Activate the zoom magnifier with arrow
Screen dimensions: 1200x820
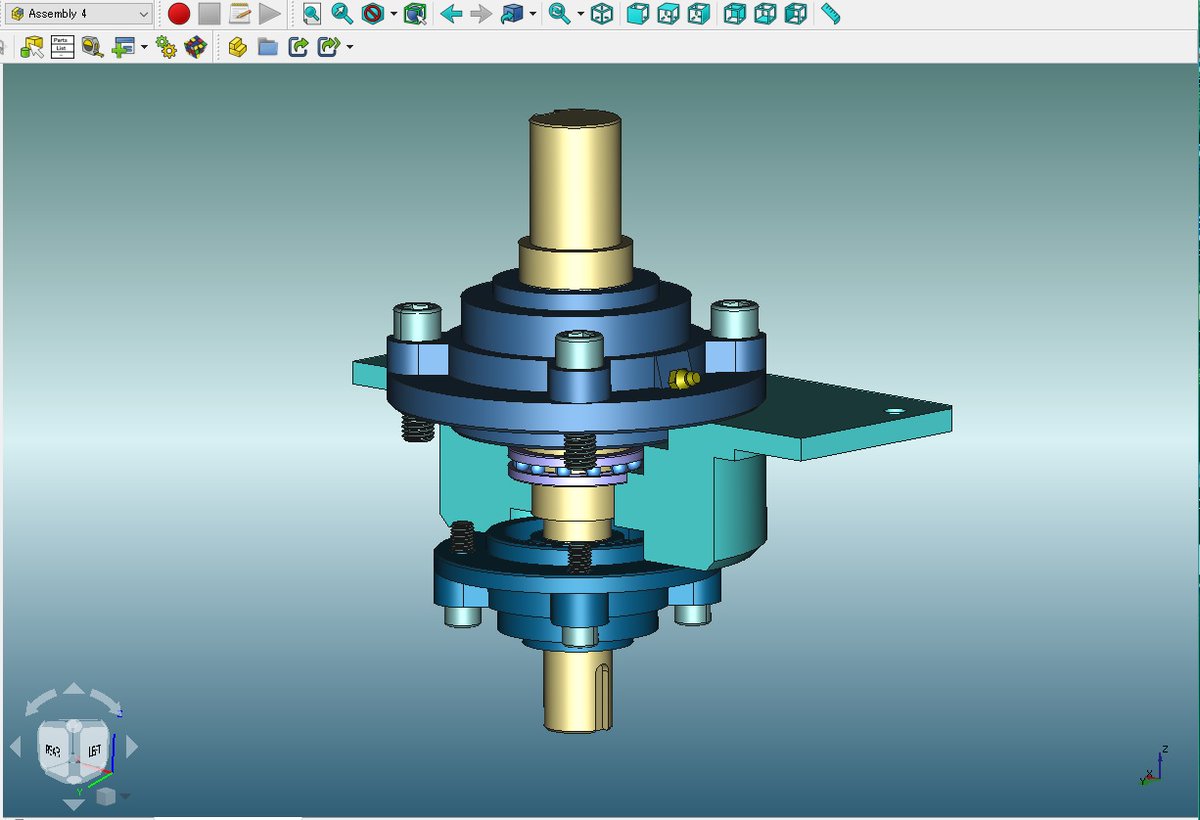(342, 14)
